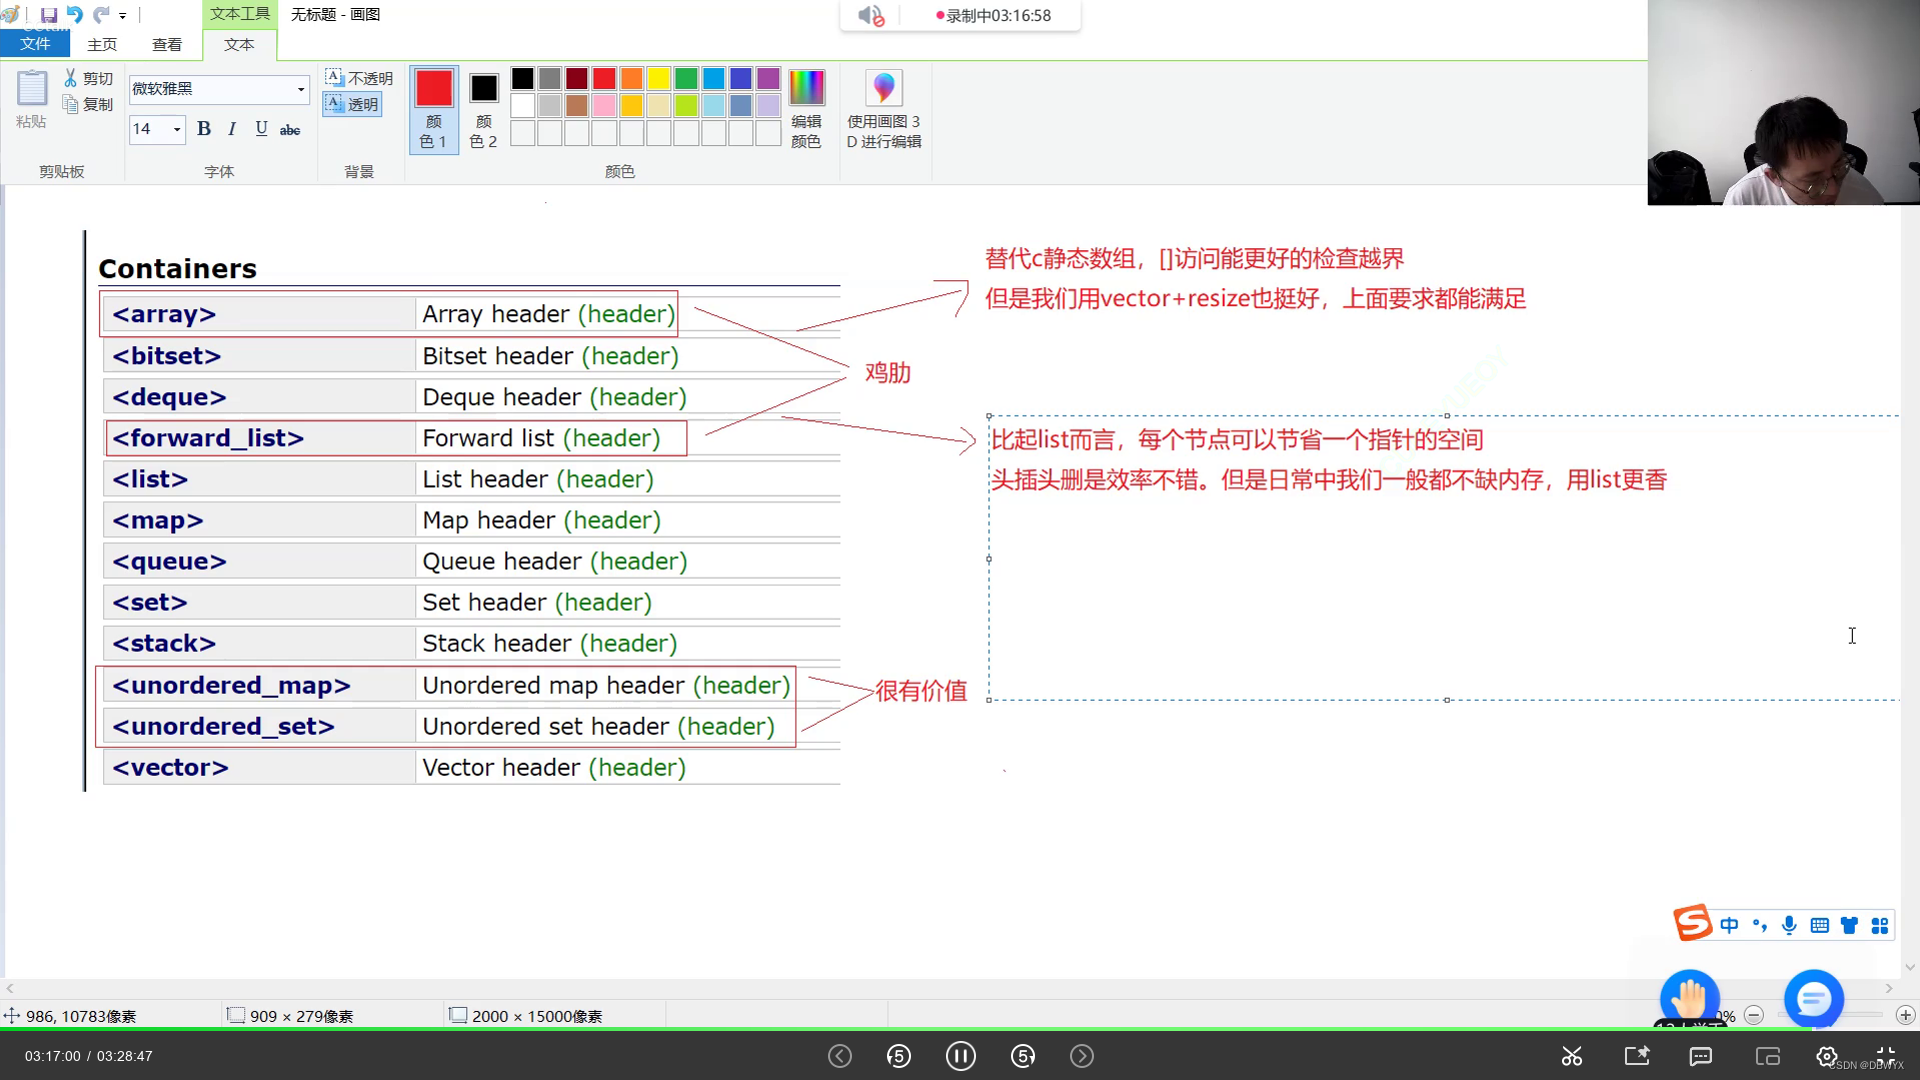Click the Undo arrow in quick access toolbar

pos(74,14)
